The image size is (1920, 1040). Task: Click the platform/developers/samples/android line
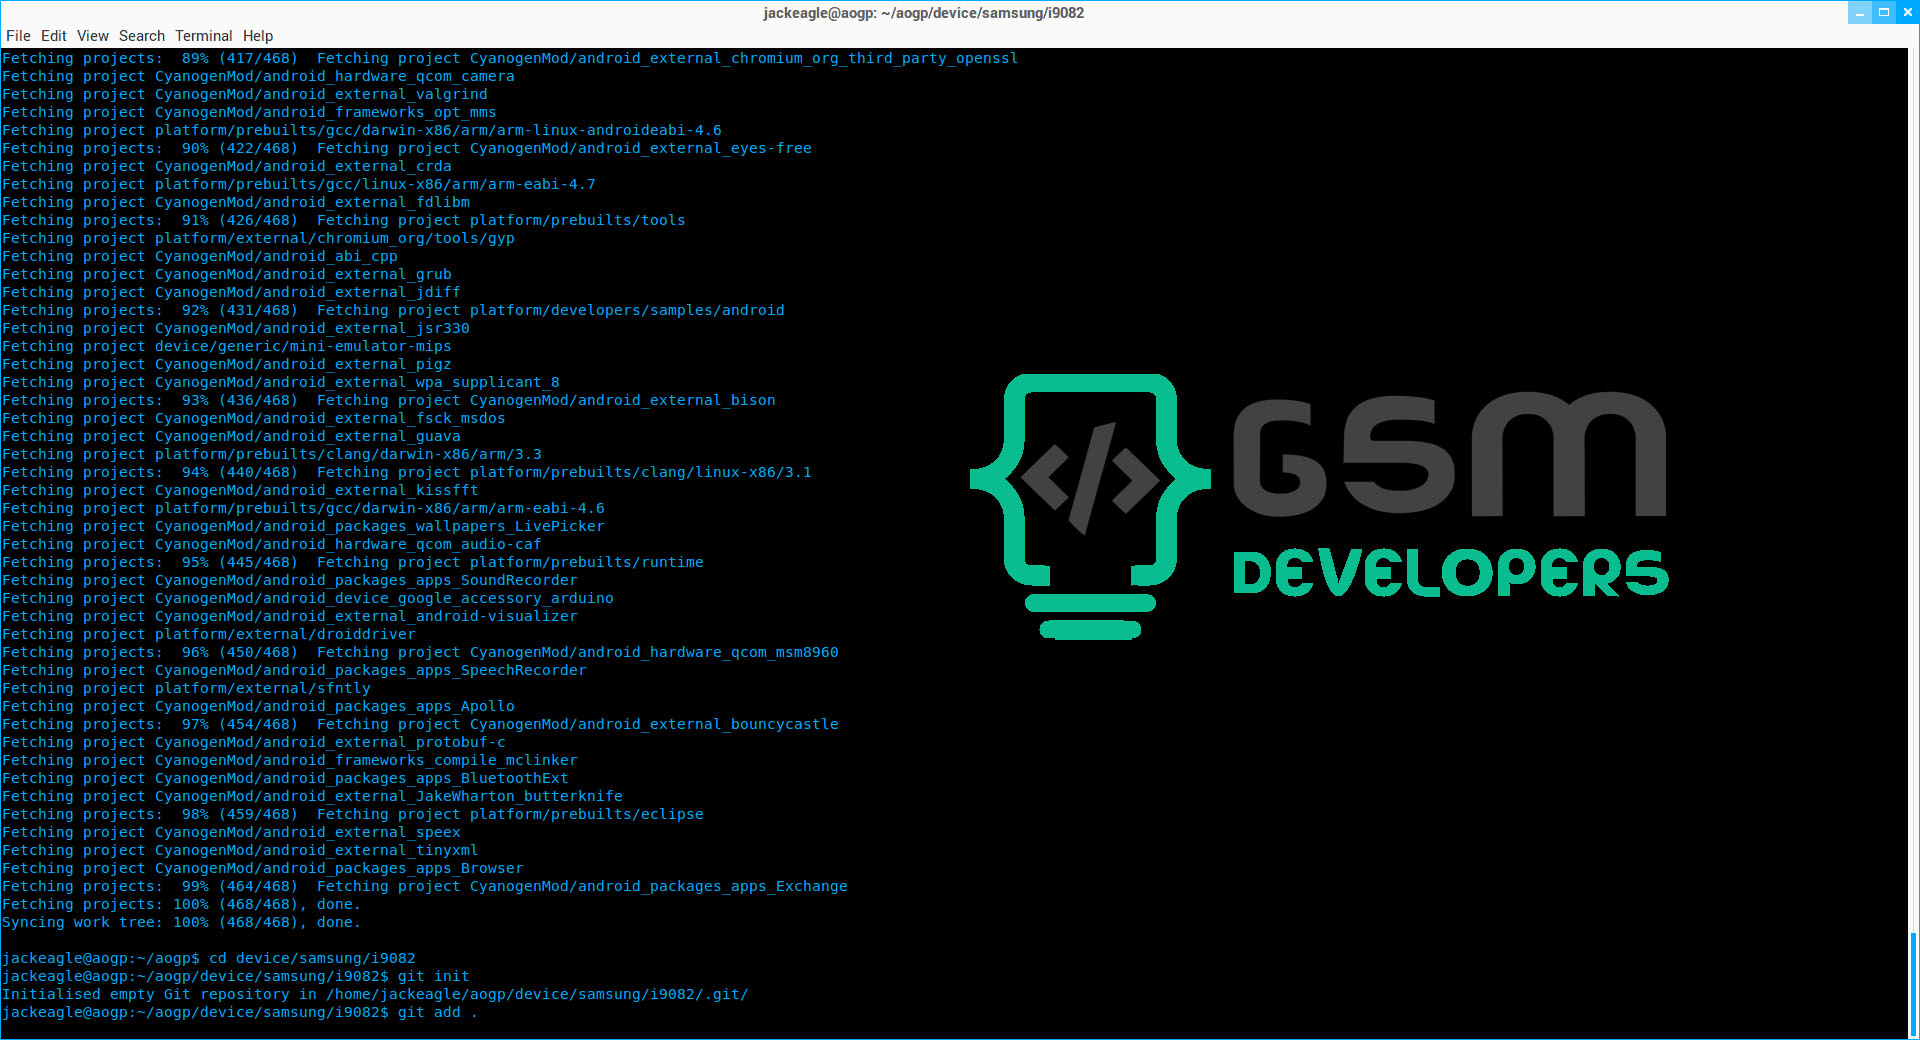coord(393,311)
